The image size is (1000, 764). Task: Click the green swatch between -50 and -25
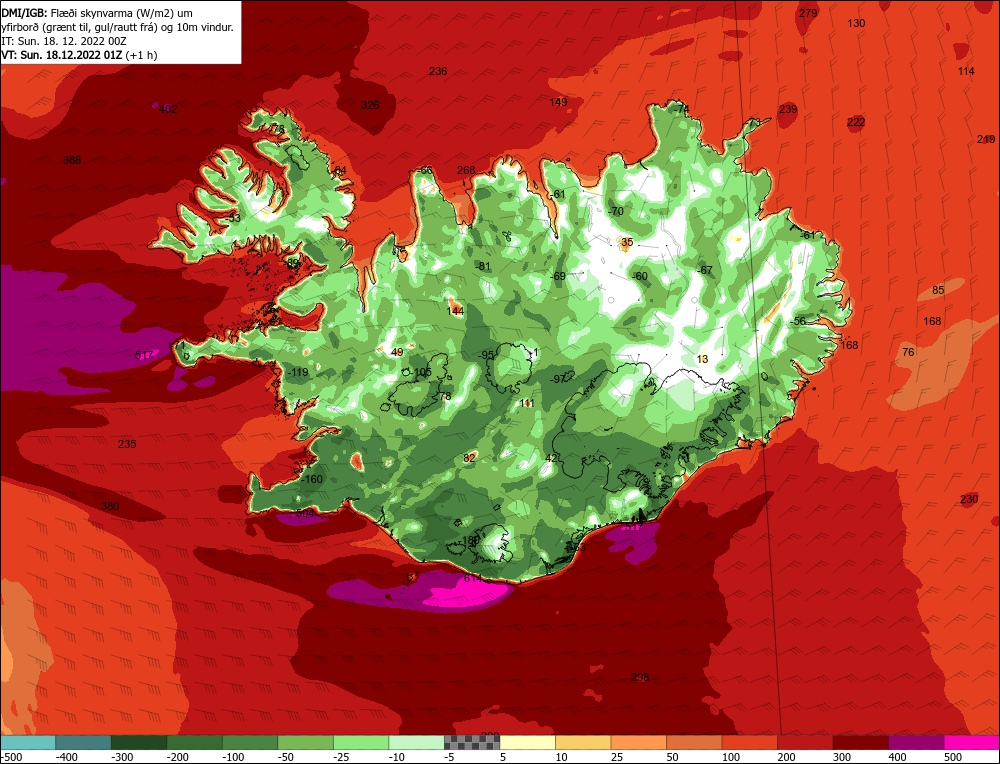305,742
